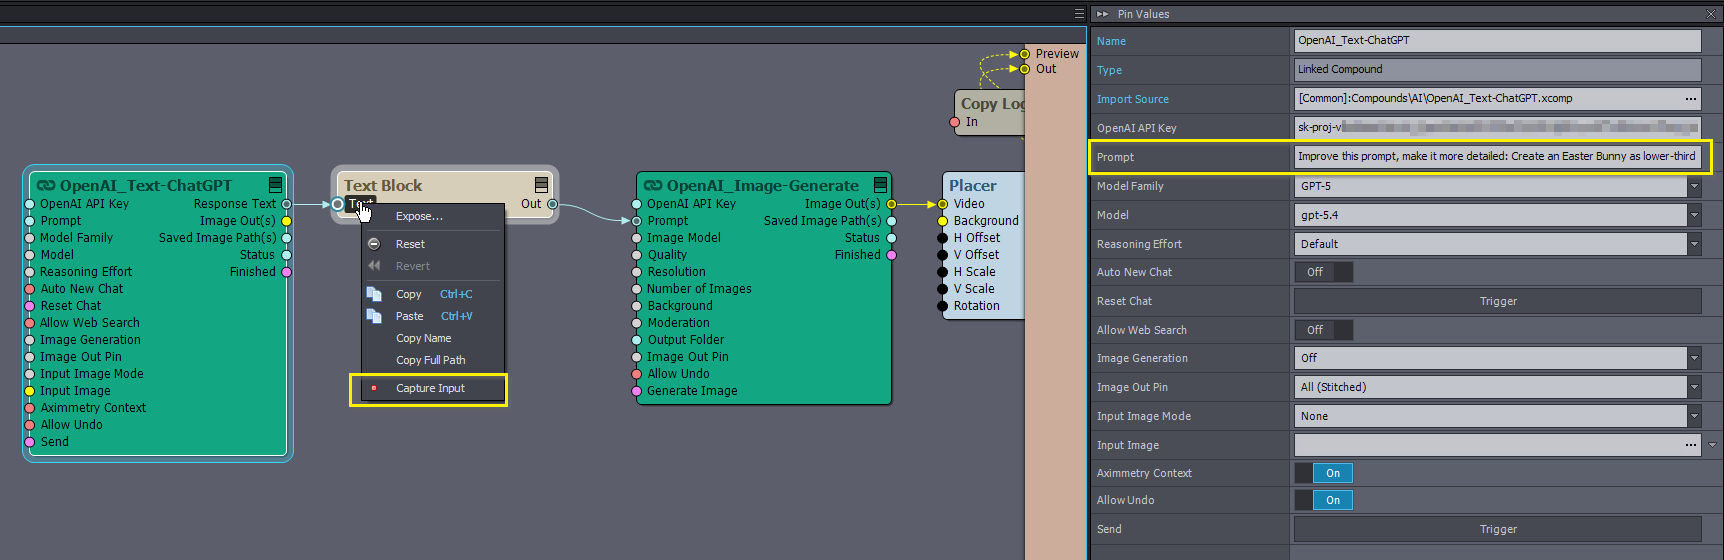Click the browse button beside Input Image
Viewport: 1724px width, 560px height.
coord(1690,445)
